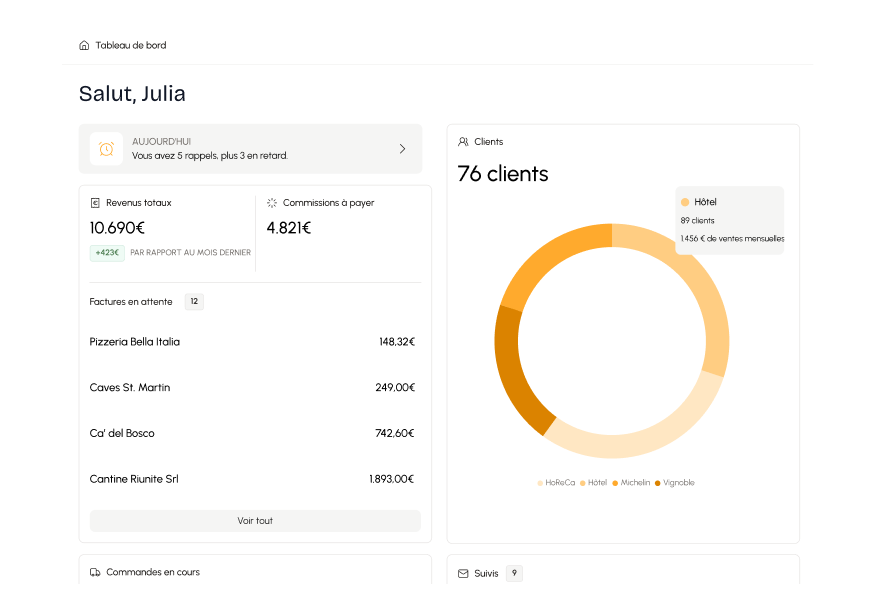Open the Pizzeria Bella Italia invoice

click(x=252, y=342)
